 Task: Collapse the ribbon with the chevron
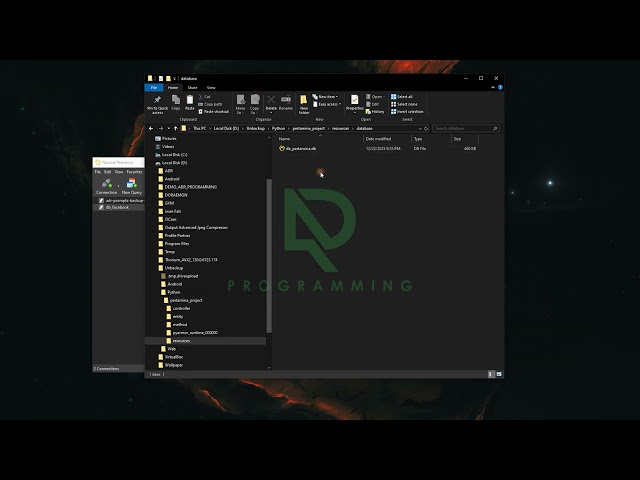493,87
